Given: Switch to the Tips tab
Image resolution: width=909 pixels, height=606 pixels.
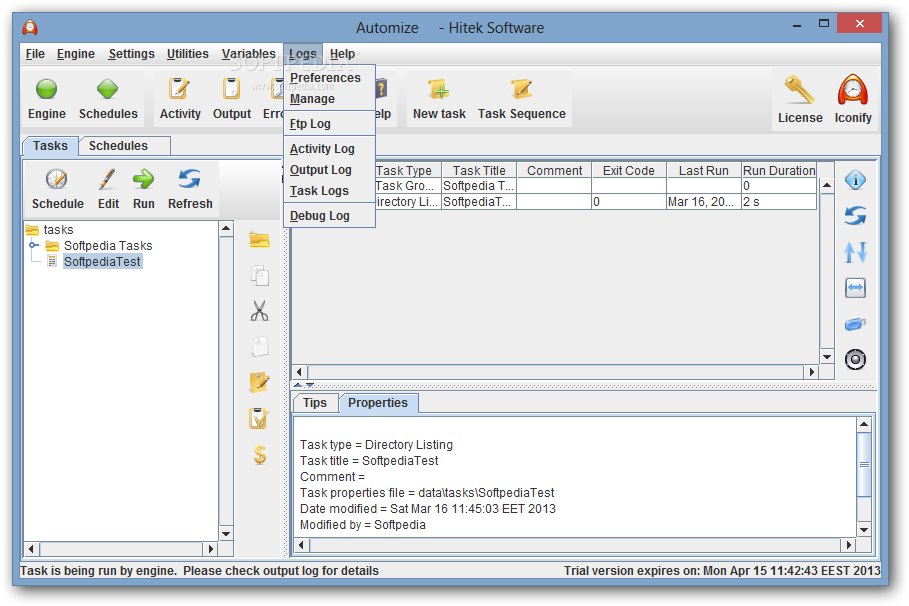Looking at the screenshot, I should pyautogui.click(x=315, y=402).
